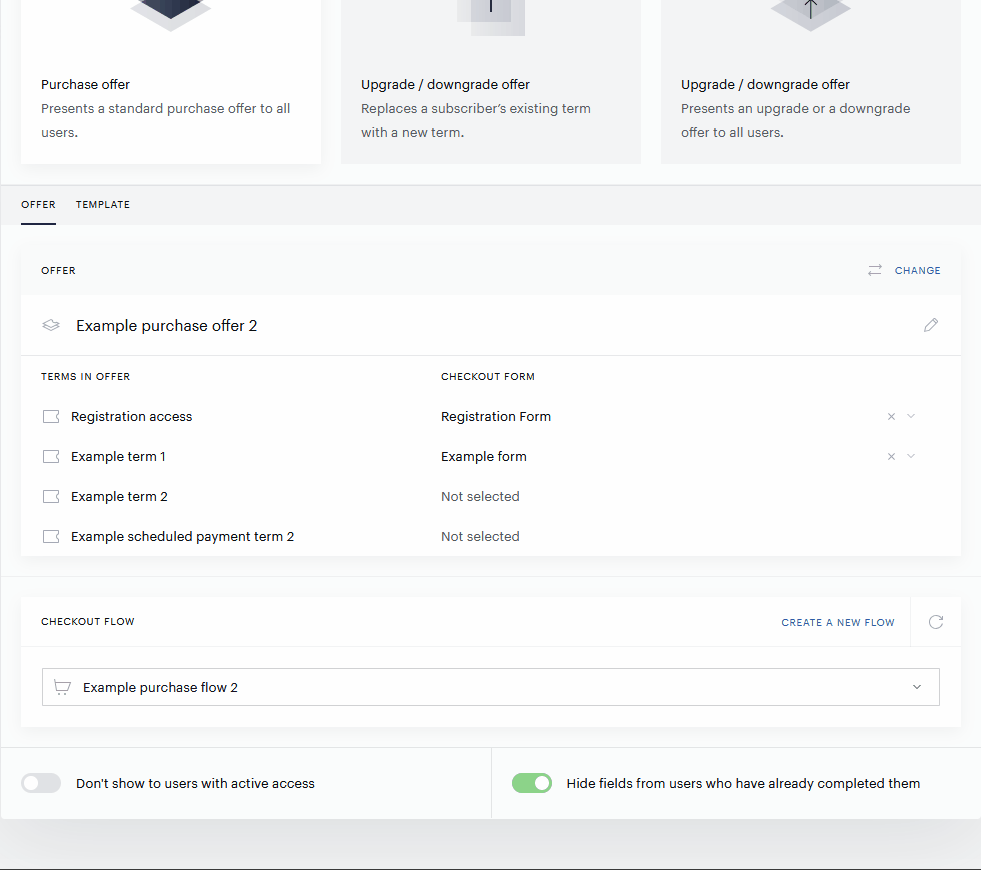Click the refresh icon in Checkout Flow
This screenshot has height=870, width=981.
tap(936, 622)
